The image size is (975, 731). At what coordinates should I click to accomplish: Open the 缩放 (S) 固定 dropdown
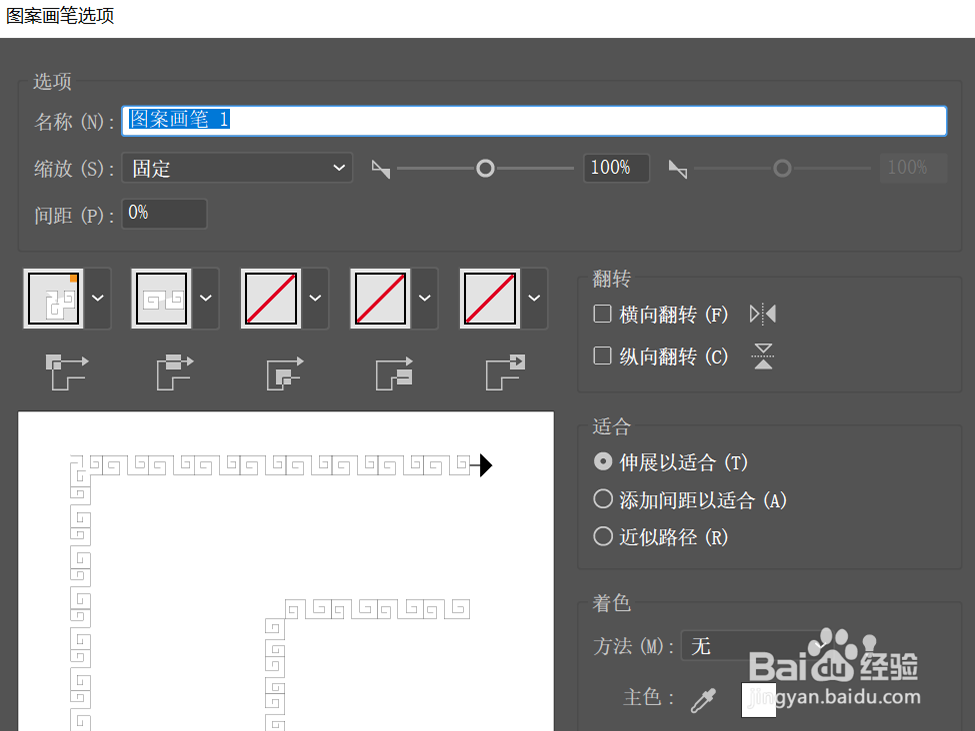[x=237, y=168]
